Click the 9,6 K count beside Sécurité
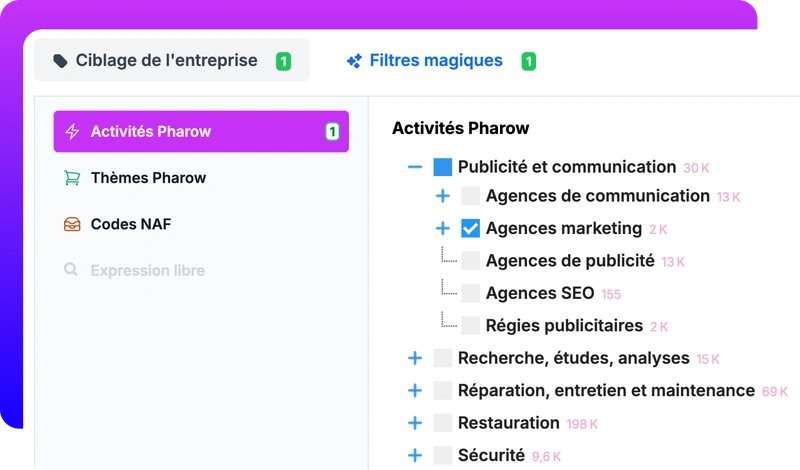This screenshot has height=470, width=800. point(546,456)
